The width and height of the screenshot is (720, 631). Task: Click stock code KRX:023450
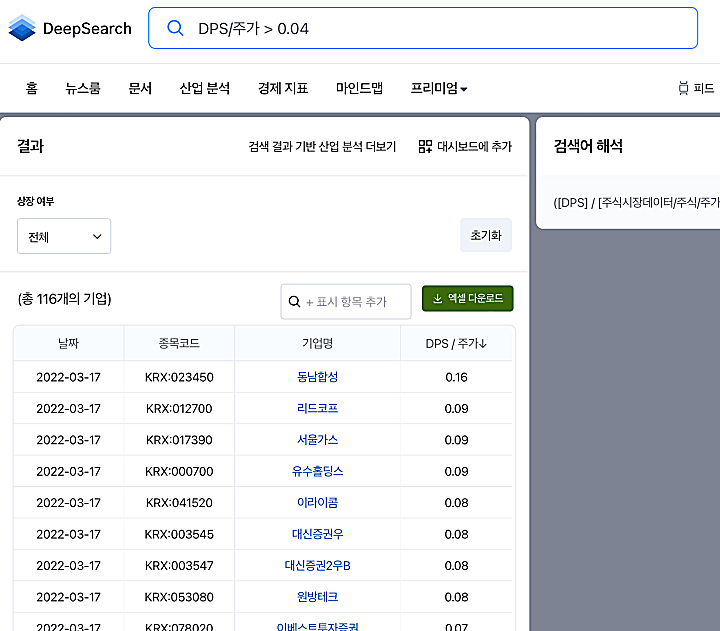179,377
